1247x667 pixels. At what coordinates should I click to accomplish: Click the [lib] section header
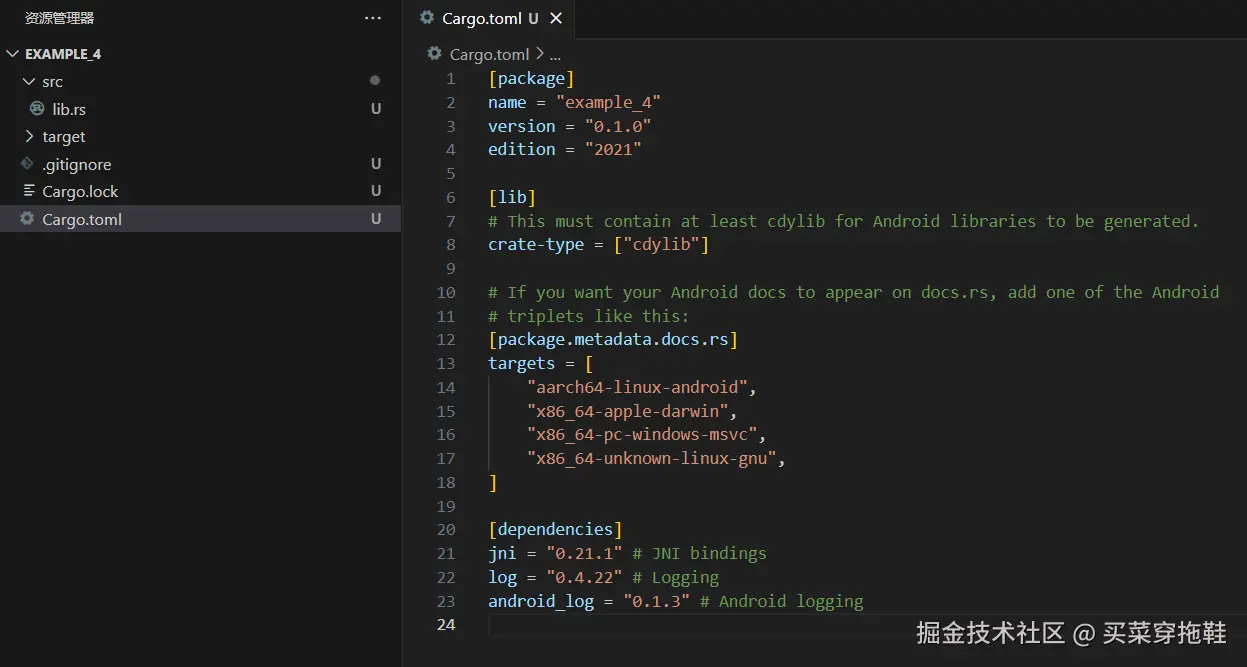(x=512, y=197)
